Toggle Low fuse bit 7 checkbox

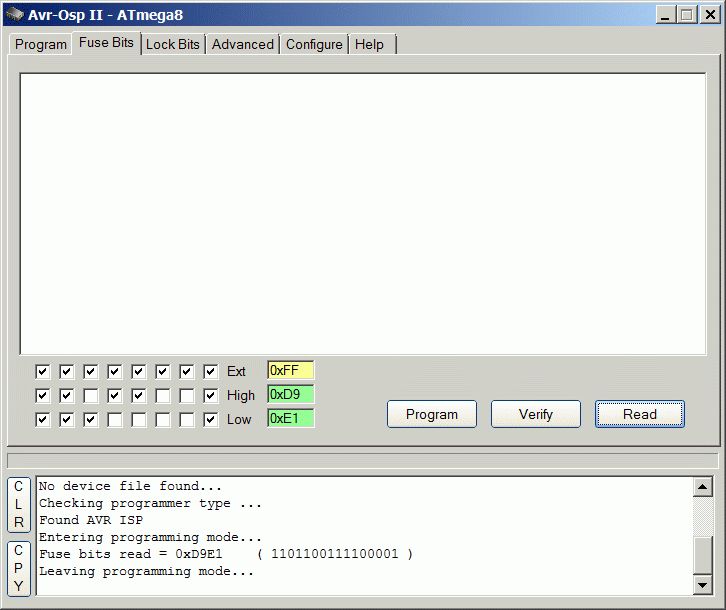tap(43, 420)
